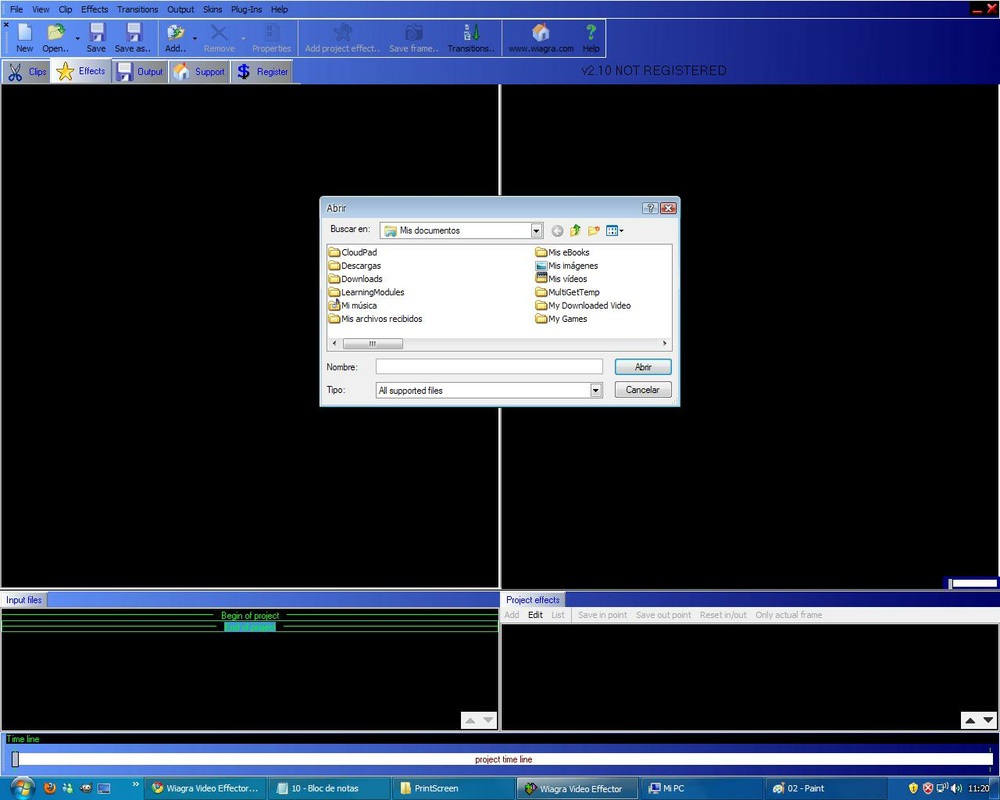Expand Add toolbar dropdown arrow
The width and height of the screenshot is (1000, 800).
coord(195,38)
